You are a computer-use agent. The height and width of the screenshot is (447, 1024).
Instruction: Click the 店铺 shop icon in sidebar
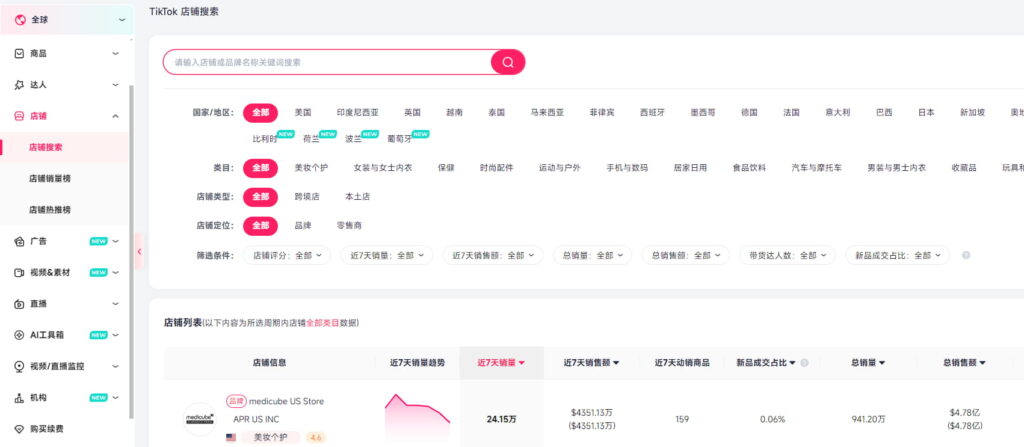pos(19,116)
